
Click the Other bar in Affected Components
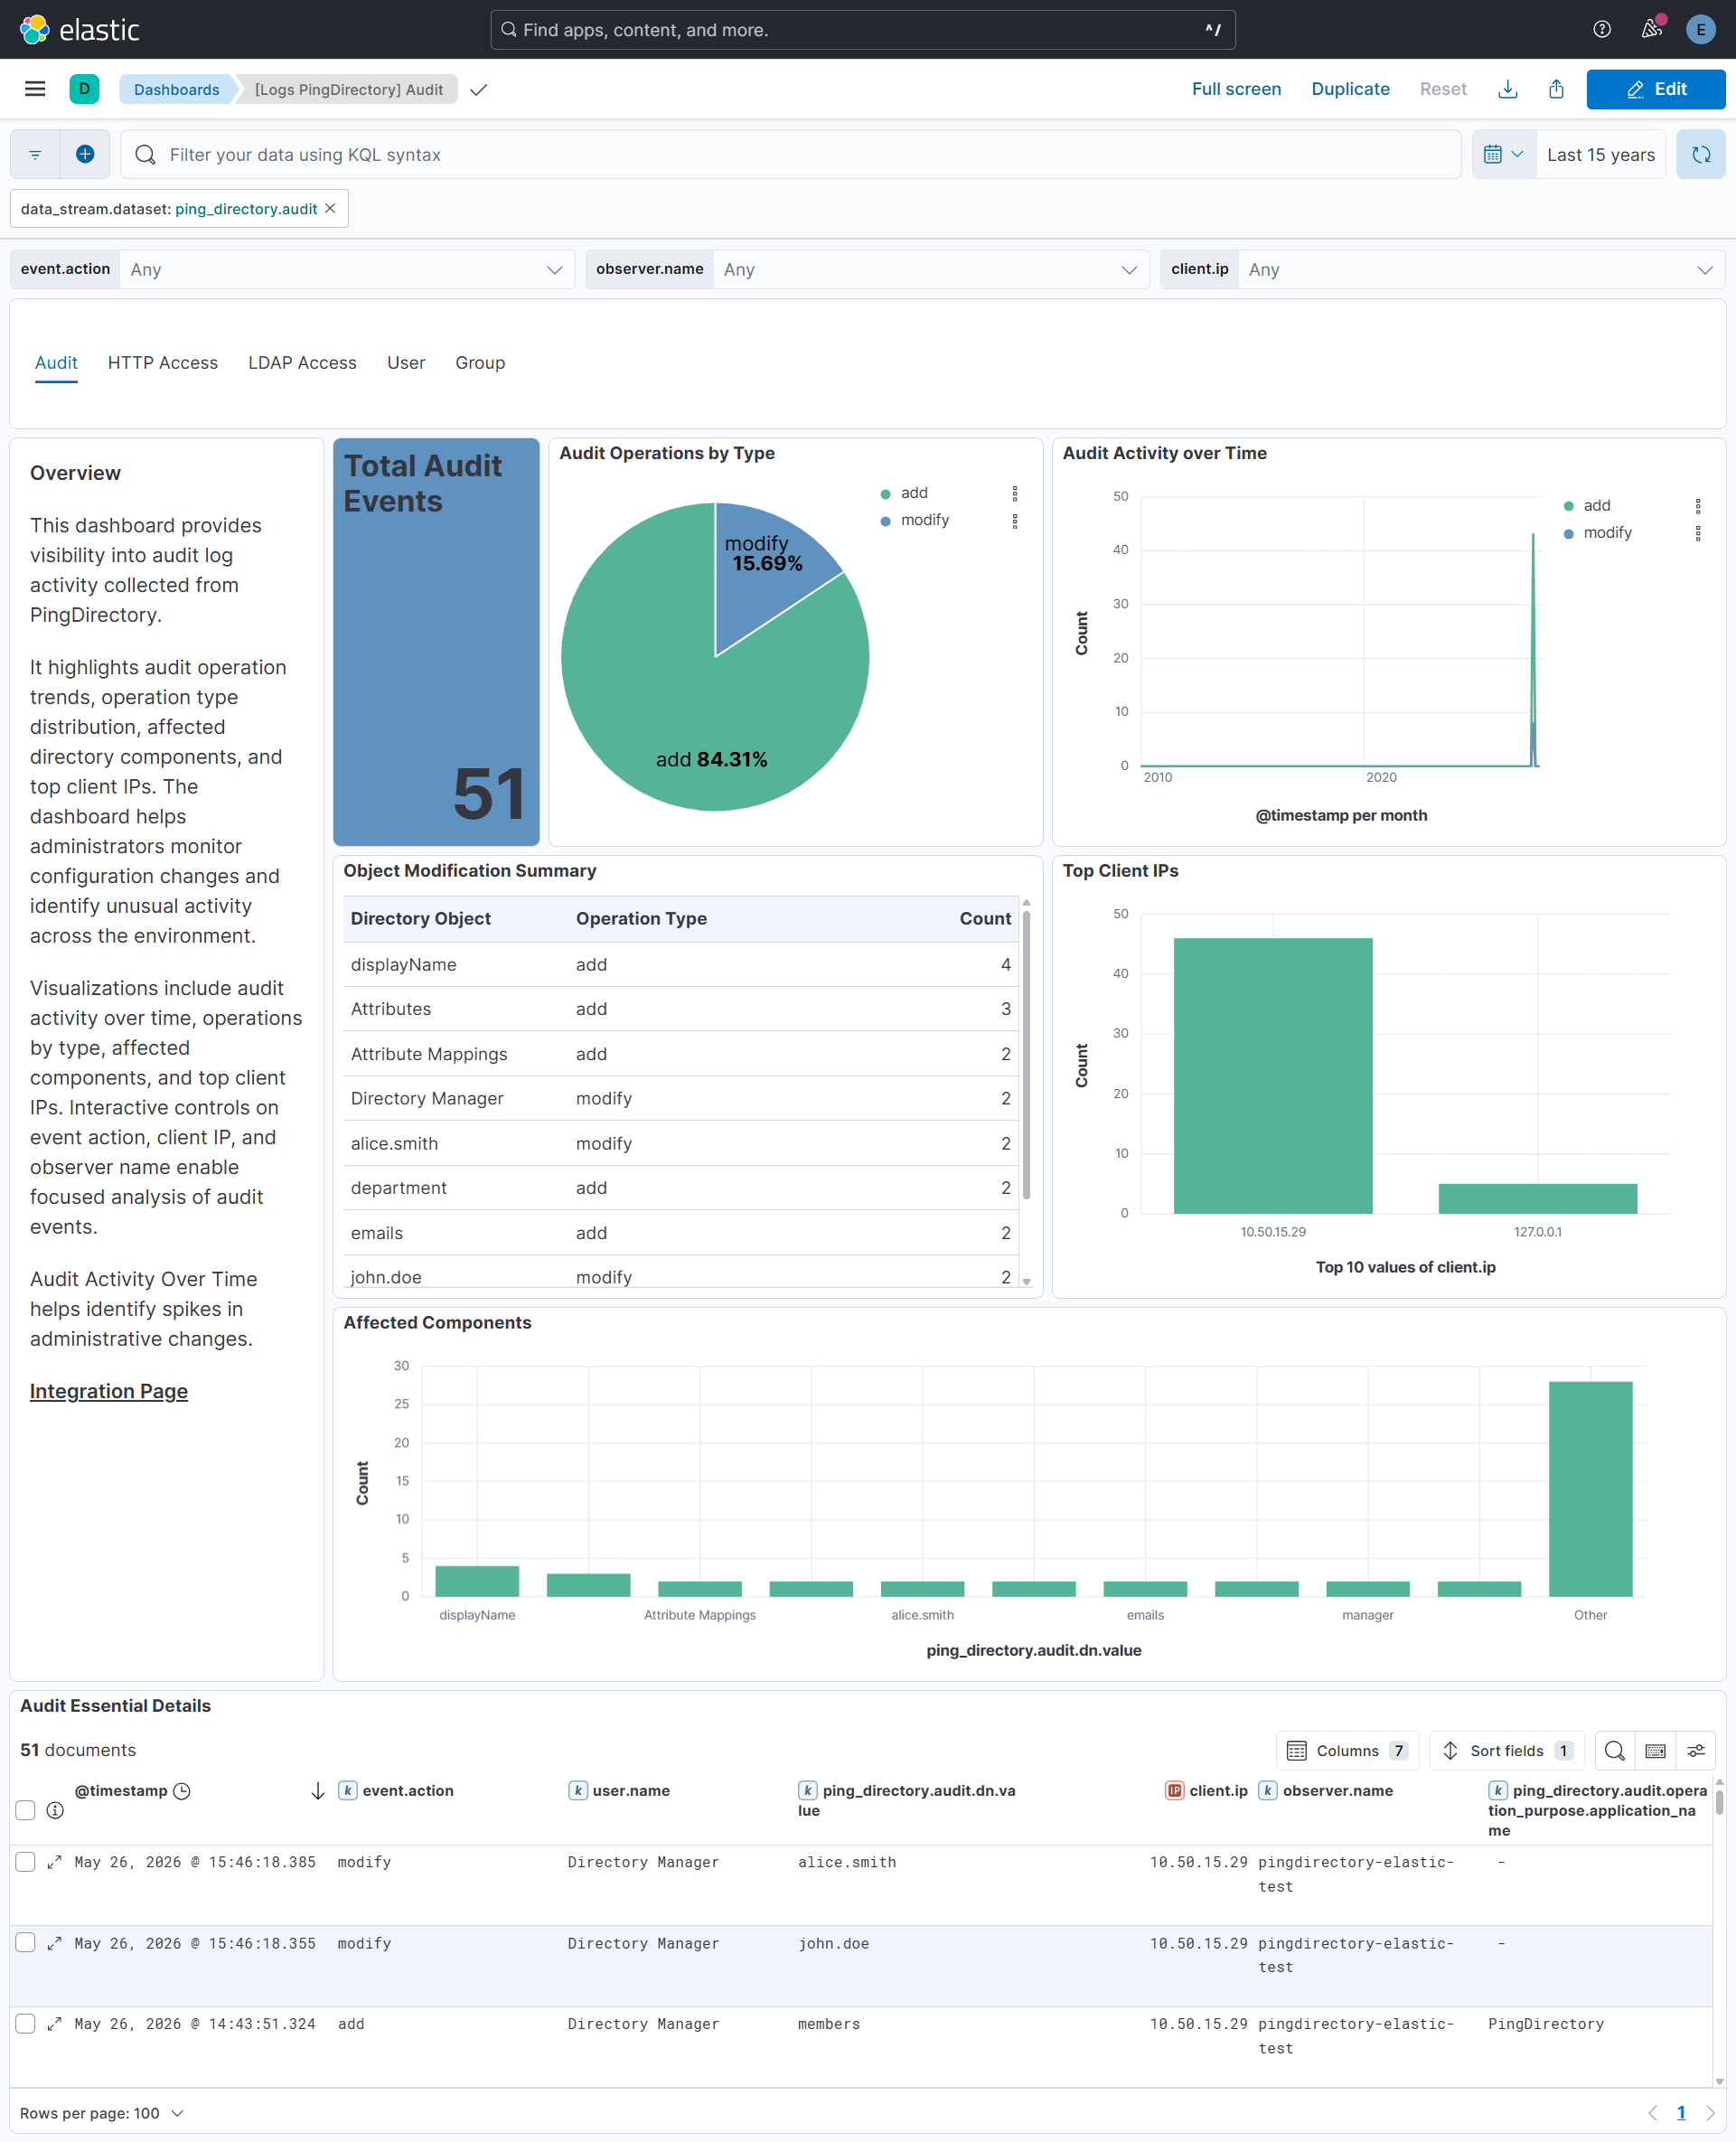(1590, 1489)
